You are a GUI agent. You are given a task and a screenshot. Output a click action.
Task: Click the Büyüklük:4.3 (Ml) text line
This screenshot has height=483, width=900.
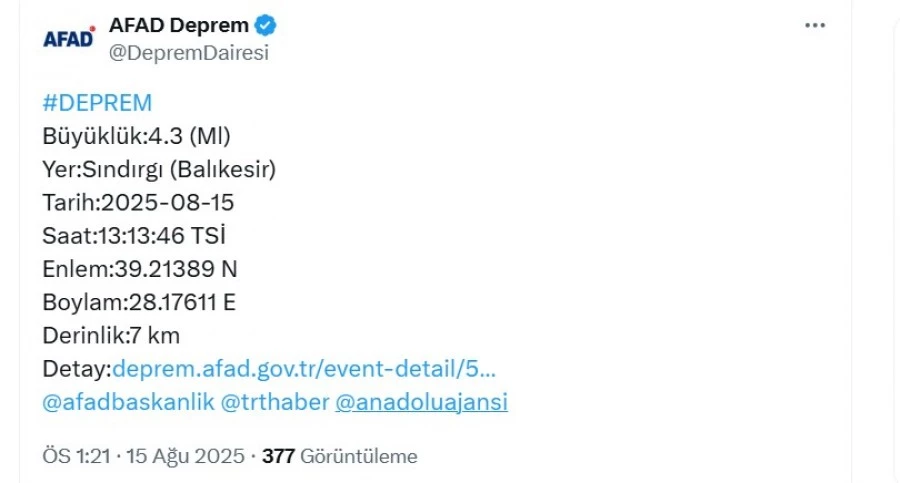(137, 137)
